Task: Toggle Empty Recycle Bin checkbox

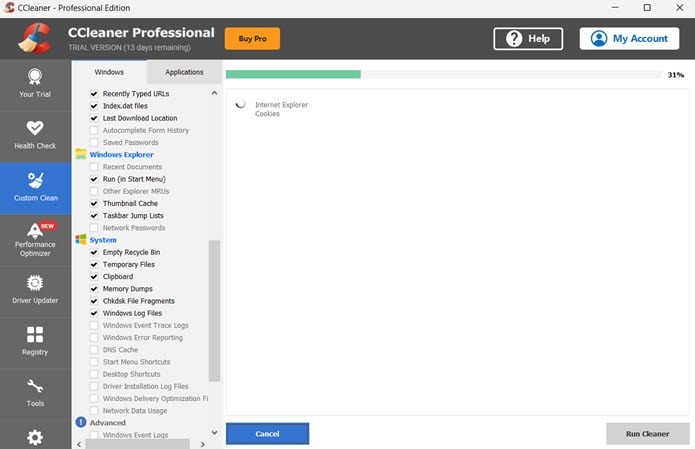Action: tap(94, 252)
